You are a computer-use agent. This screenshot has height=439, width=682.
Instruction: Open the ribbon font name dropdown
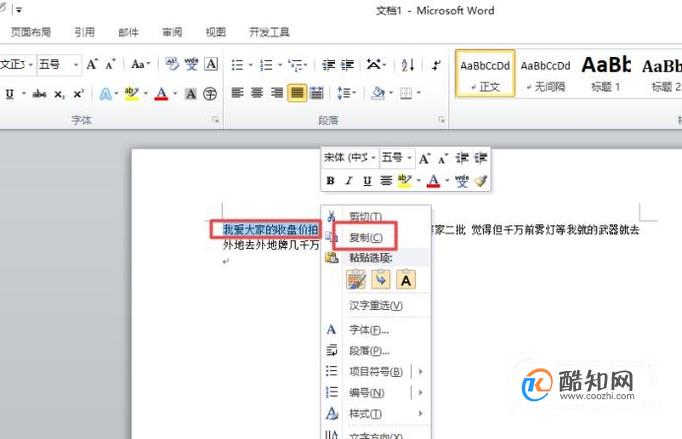click(31, 65)
